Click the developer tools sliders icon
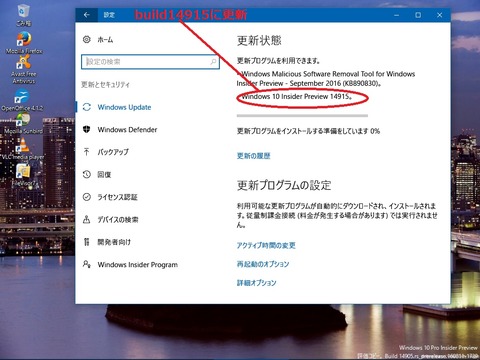Screen dimensions: 480x360 [x=87, y=242]
